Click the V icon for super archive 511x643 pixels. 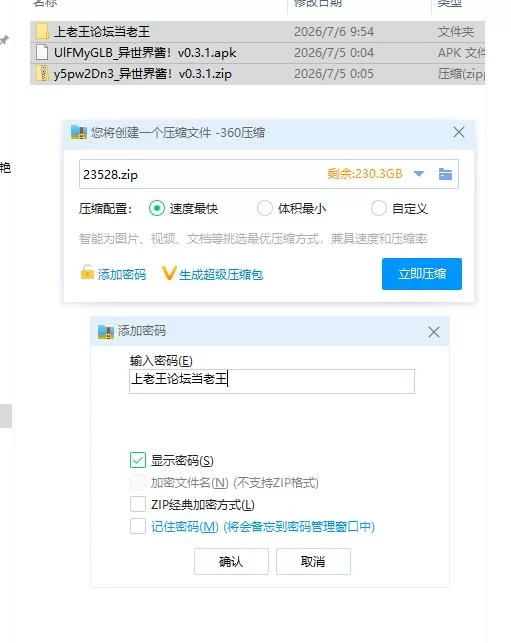coord(169,273)
